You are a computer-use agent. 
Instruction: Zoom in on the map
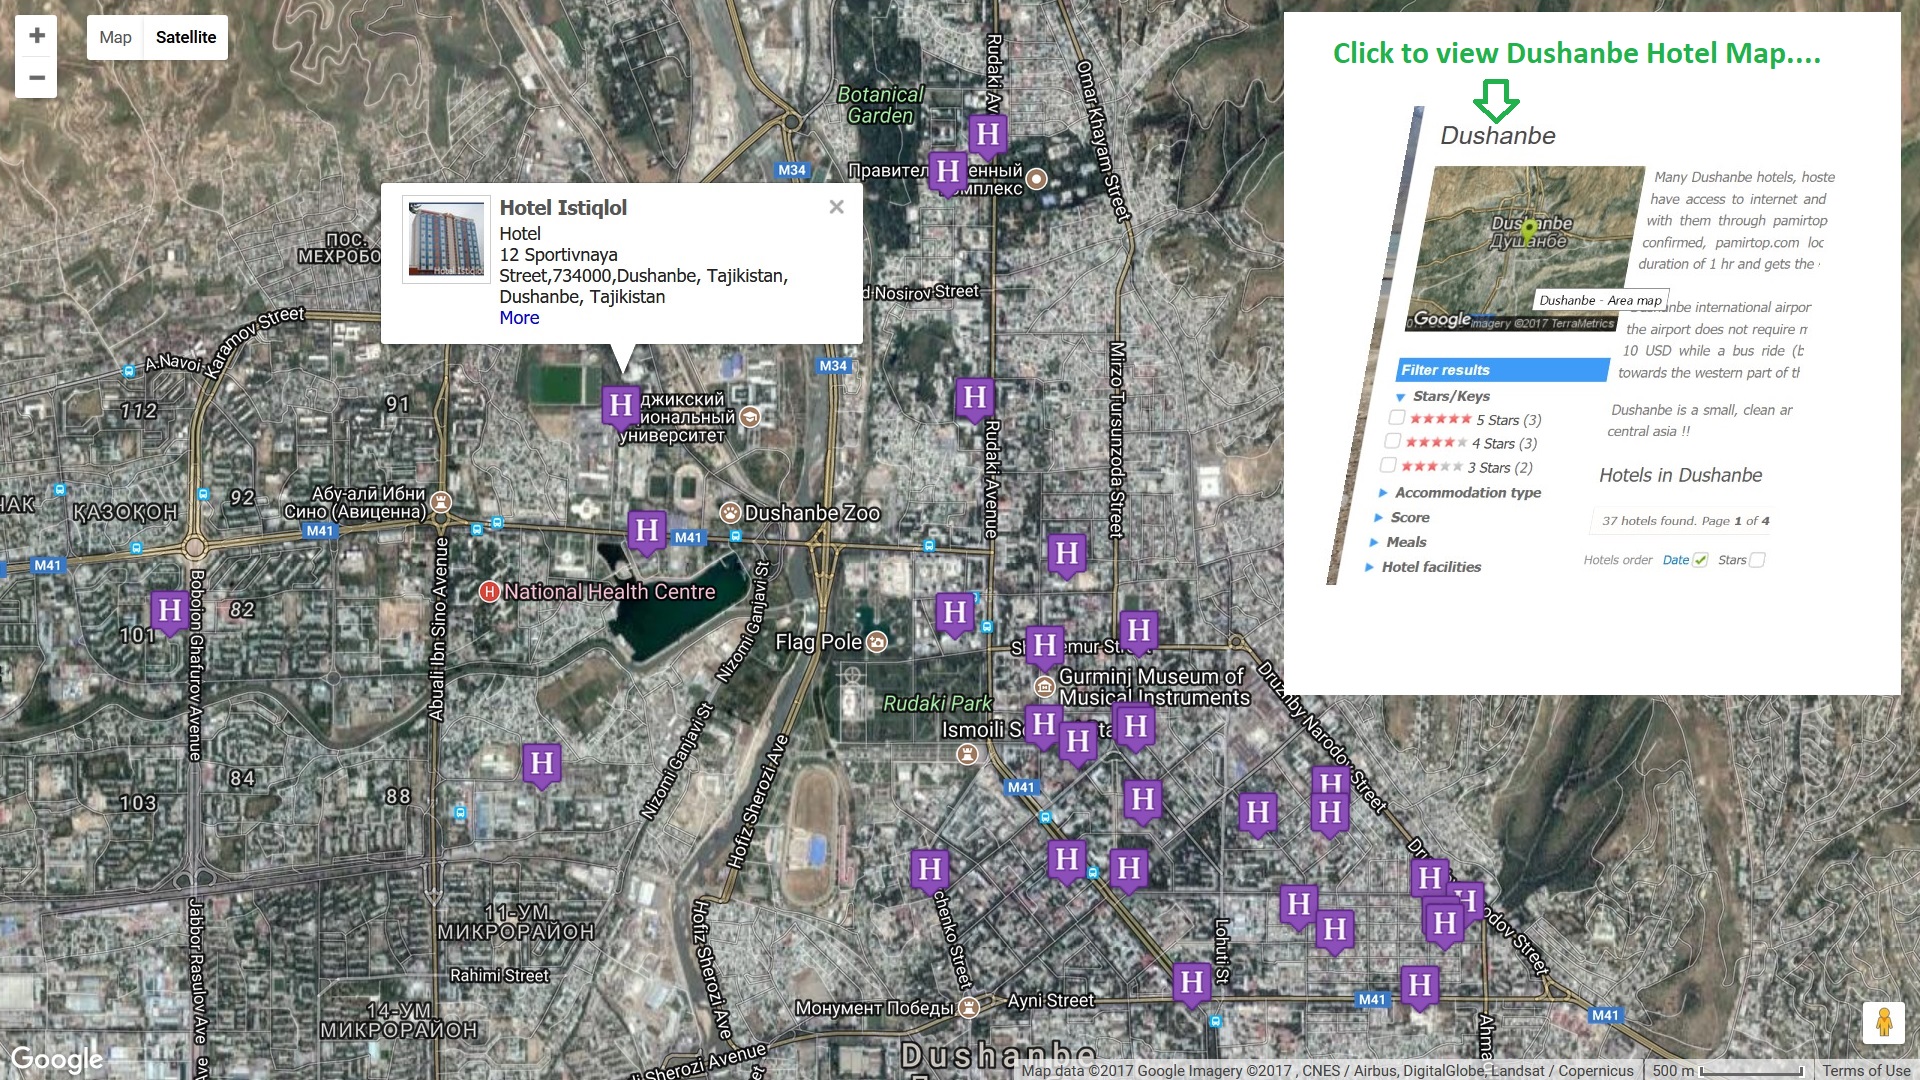pos(37,36)
